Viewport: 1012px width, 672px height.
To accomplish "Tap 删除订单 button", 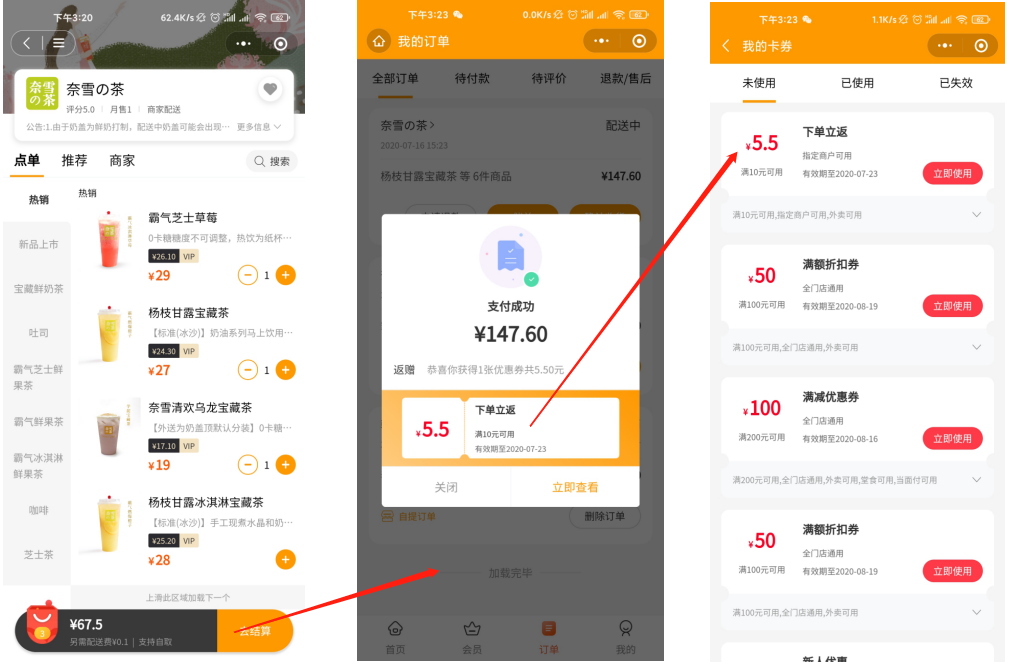I will point(605,516).
